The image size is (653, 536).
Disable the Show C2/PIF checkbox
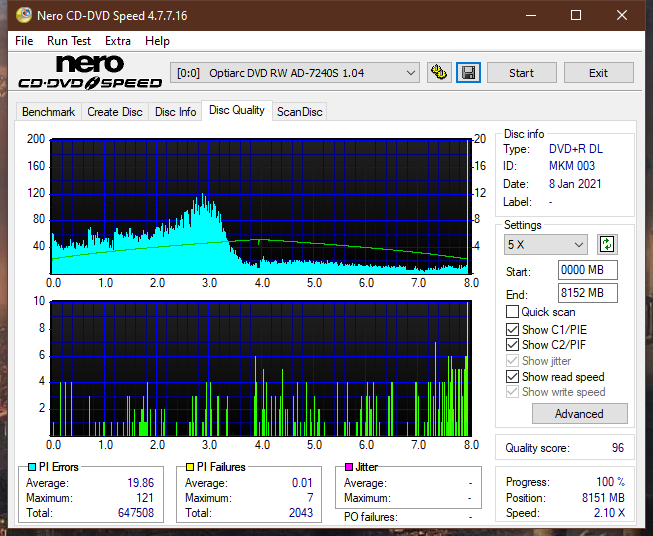tap(513, 345)
